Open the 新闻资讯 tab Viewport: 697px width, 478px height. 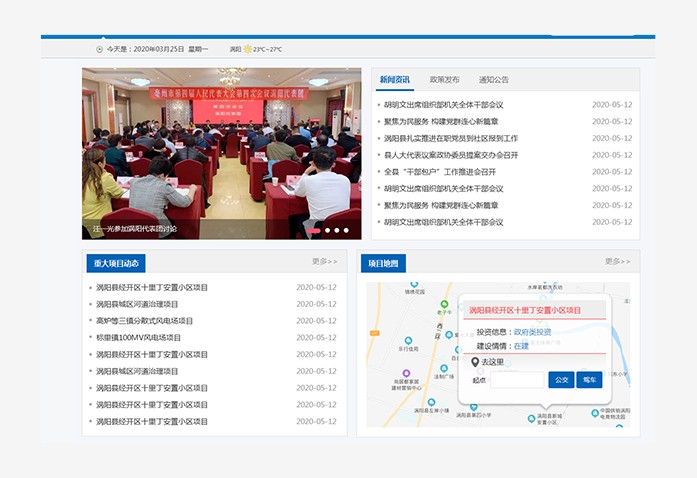[395, 80]
